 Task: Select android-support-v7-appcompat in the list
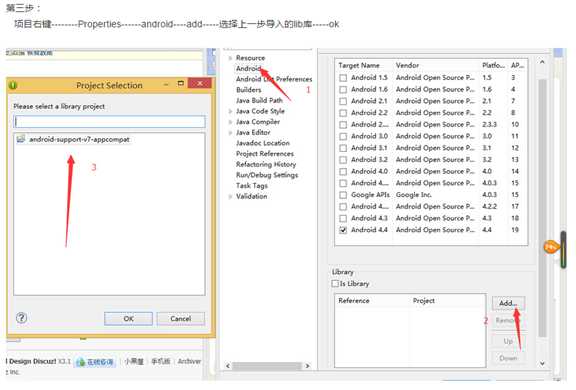(79, 140)
